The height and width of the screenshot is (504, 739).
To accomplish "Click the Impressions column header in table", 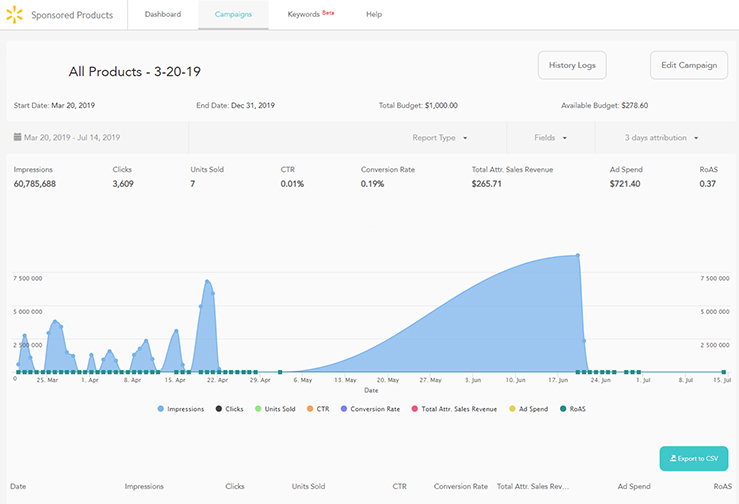I will [x=144, y=486].
